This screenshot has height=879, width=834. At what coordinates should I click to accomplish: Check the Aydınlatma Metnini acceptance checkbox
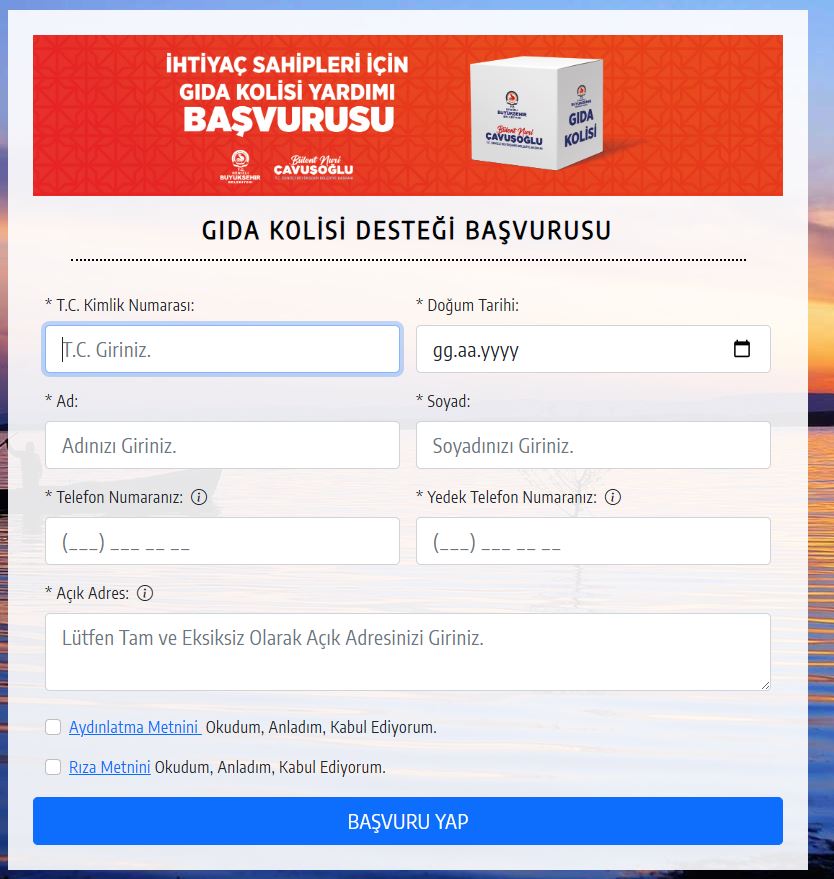click(53, 727)
